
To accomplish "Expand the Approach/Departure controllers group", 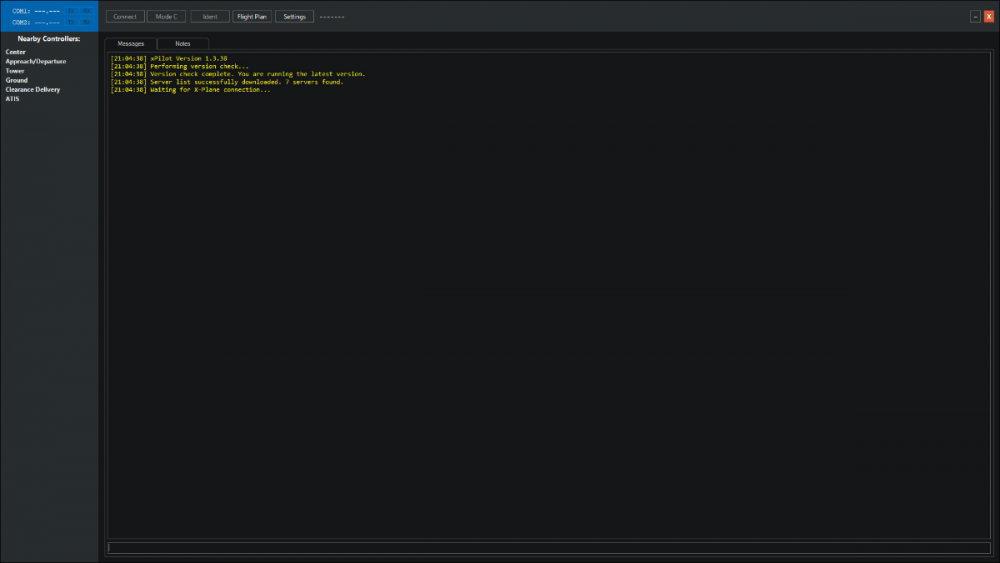I will (36, 61).
